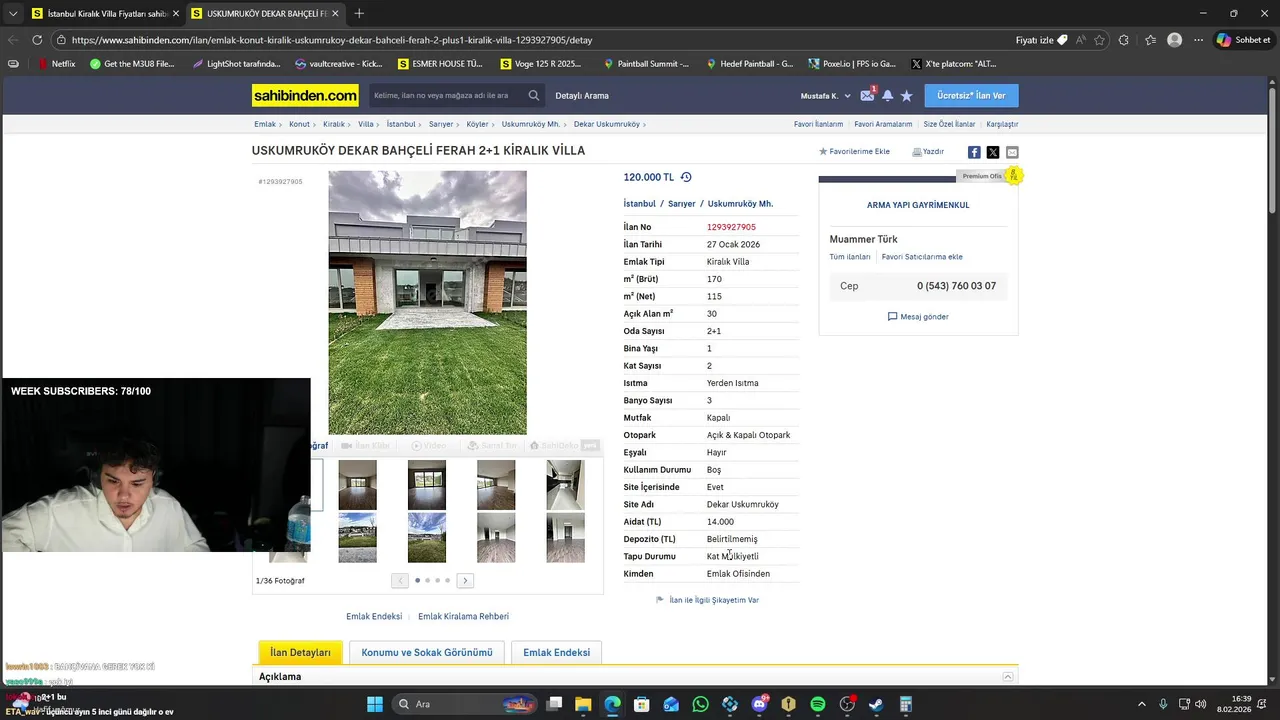Open Mustafa K. account dropdown
This screenshot has height=720, width=1280.
pyautogui.click(x=826, y=96)
